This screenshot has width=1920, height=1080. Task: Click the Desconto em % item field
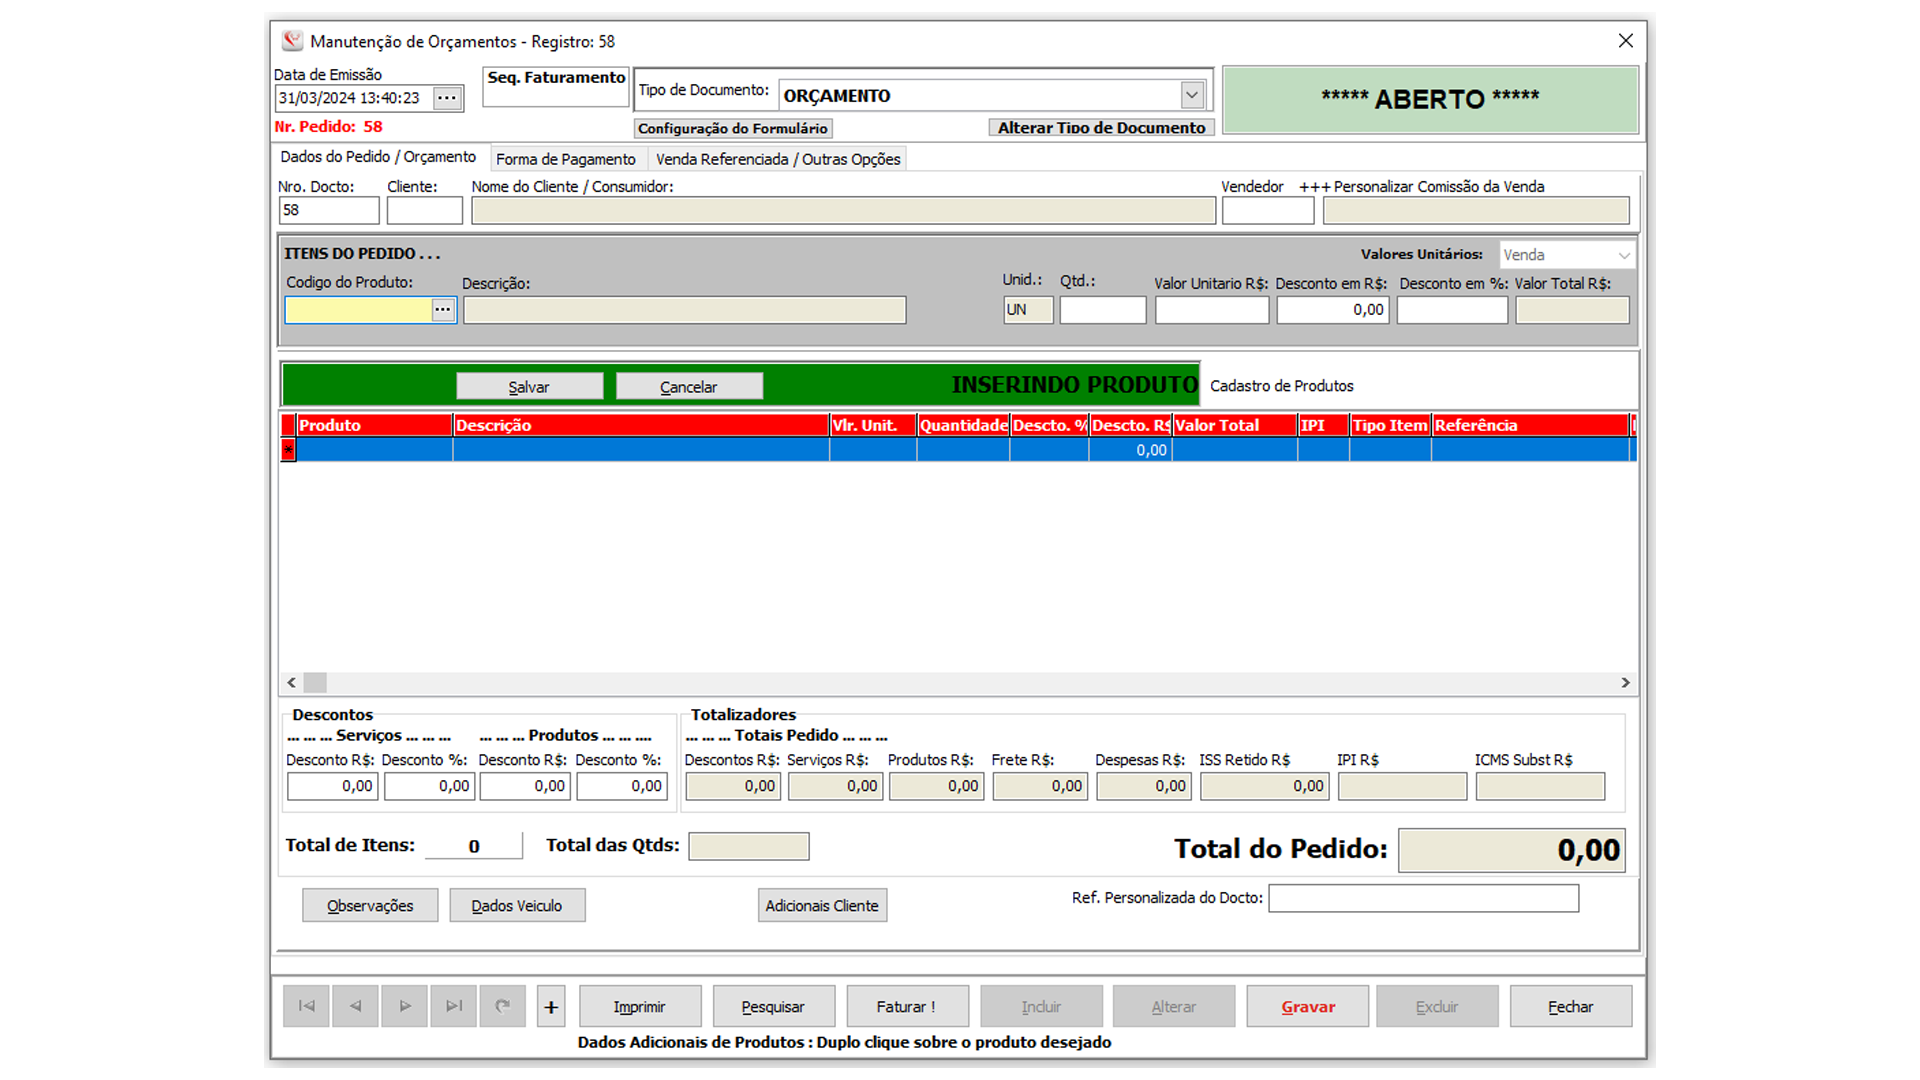point(1452,310)
